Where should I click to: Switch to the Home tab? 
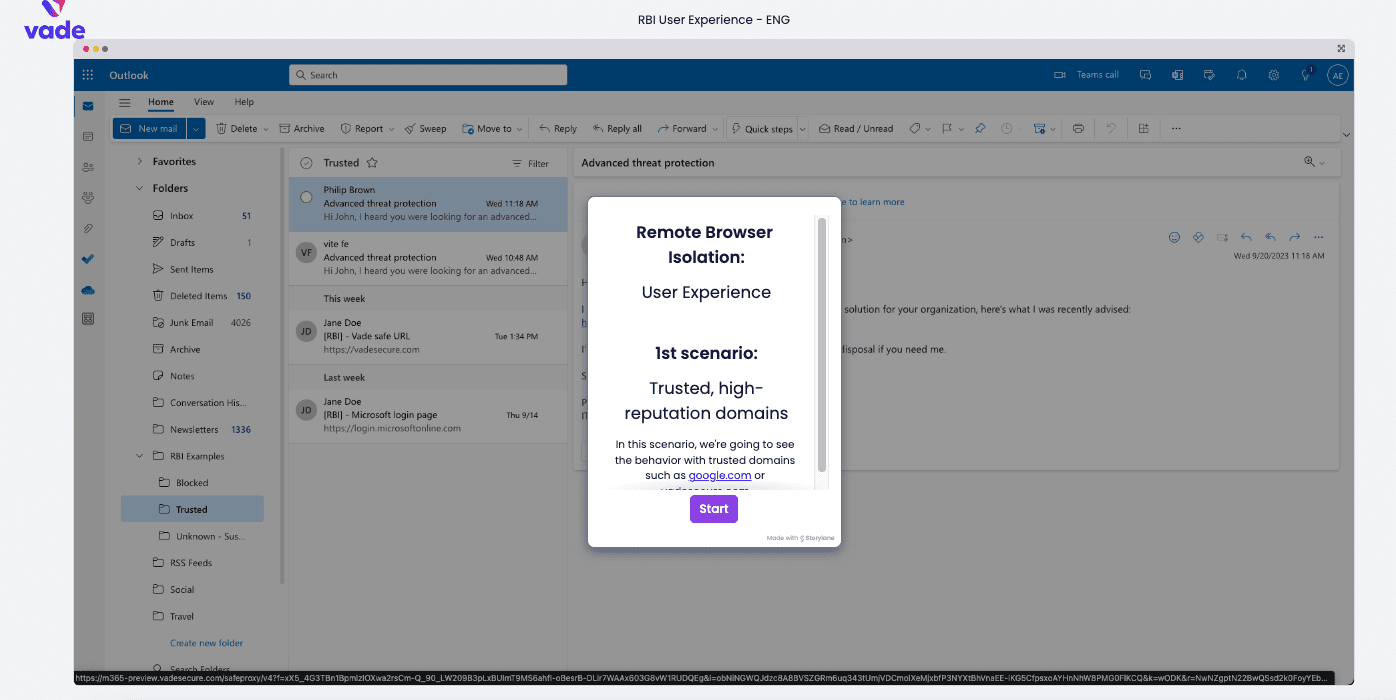click(161, 102)
